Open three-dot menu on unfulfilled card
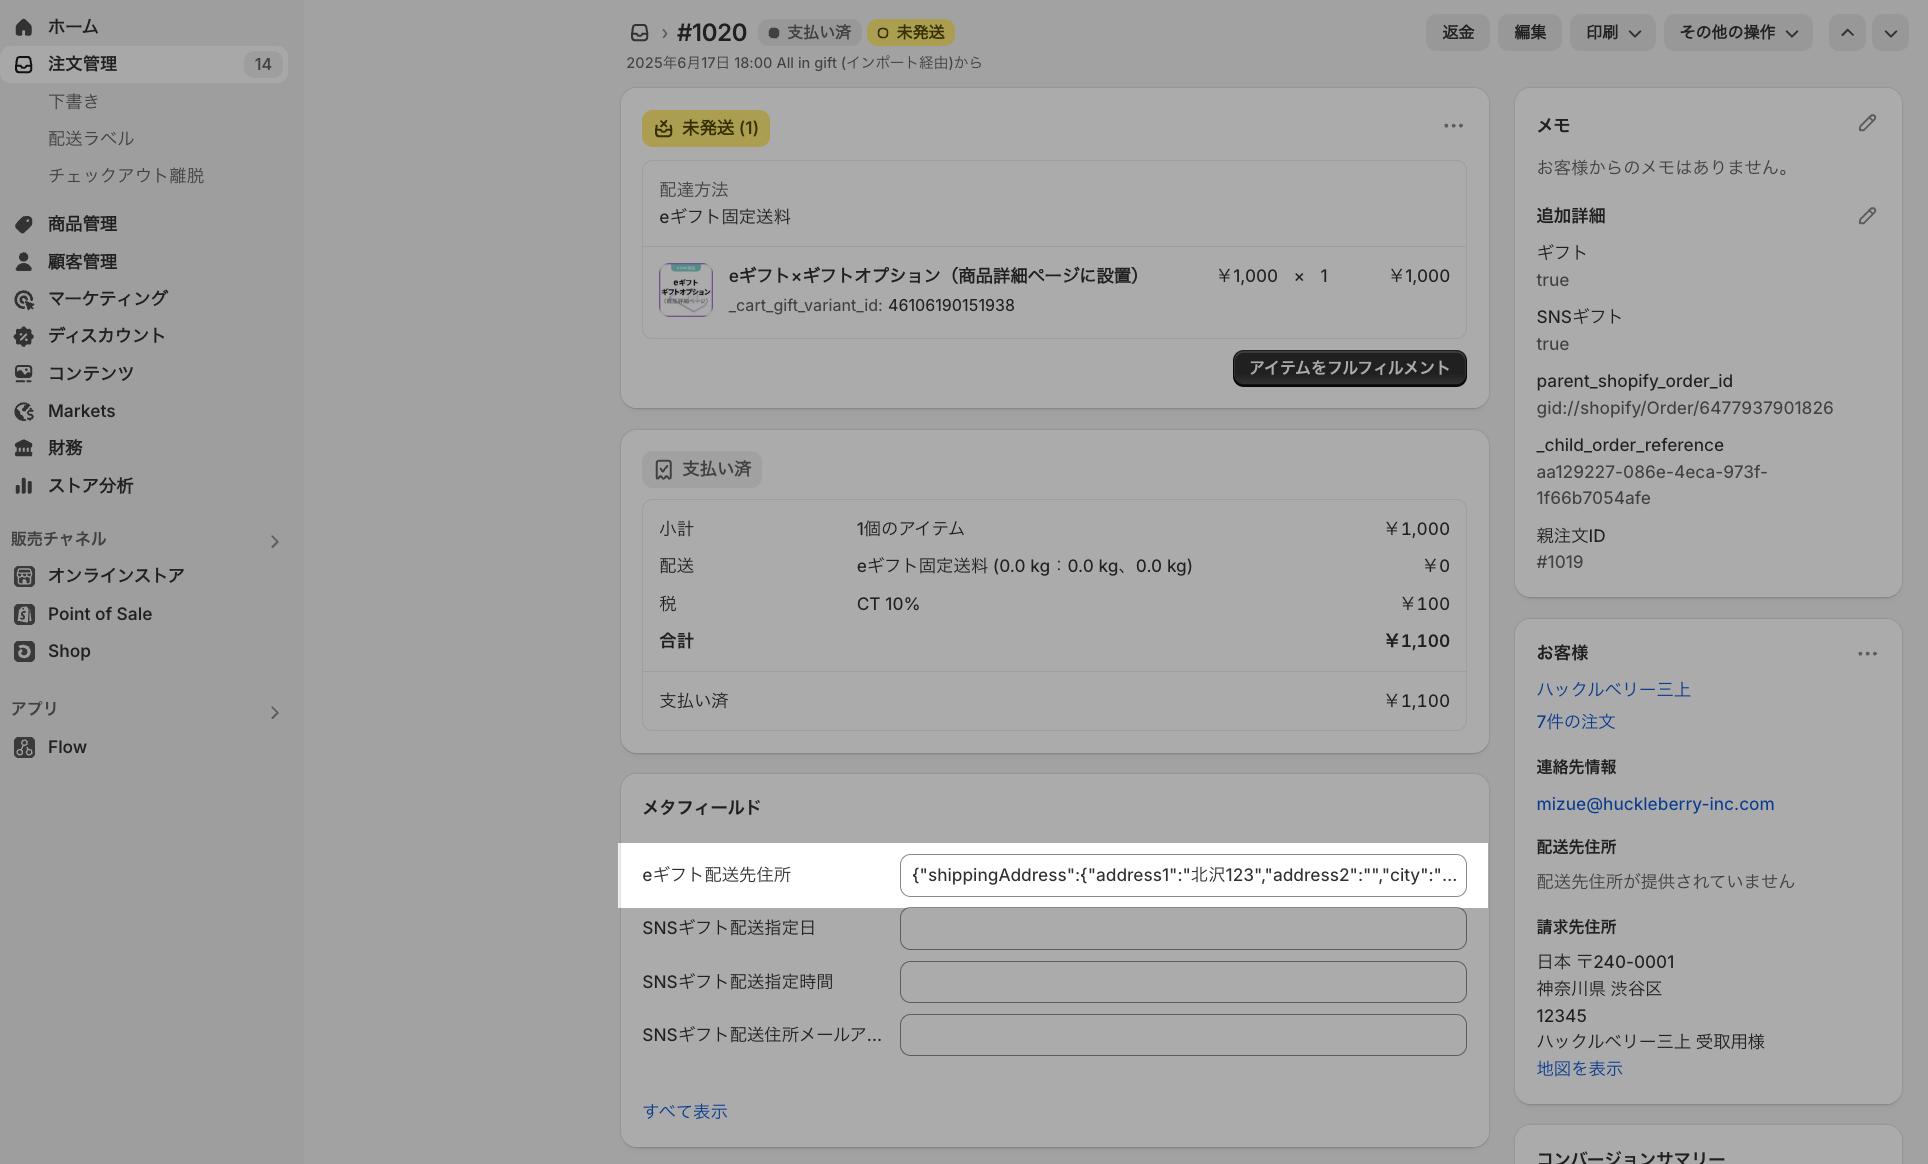Viewport: 1928px width, 1164px height. [1453, 126]
